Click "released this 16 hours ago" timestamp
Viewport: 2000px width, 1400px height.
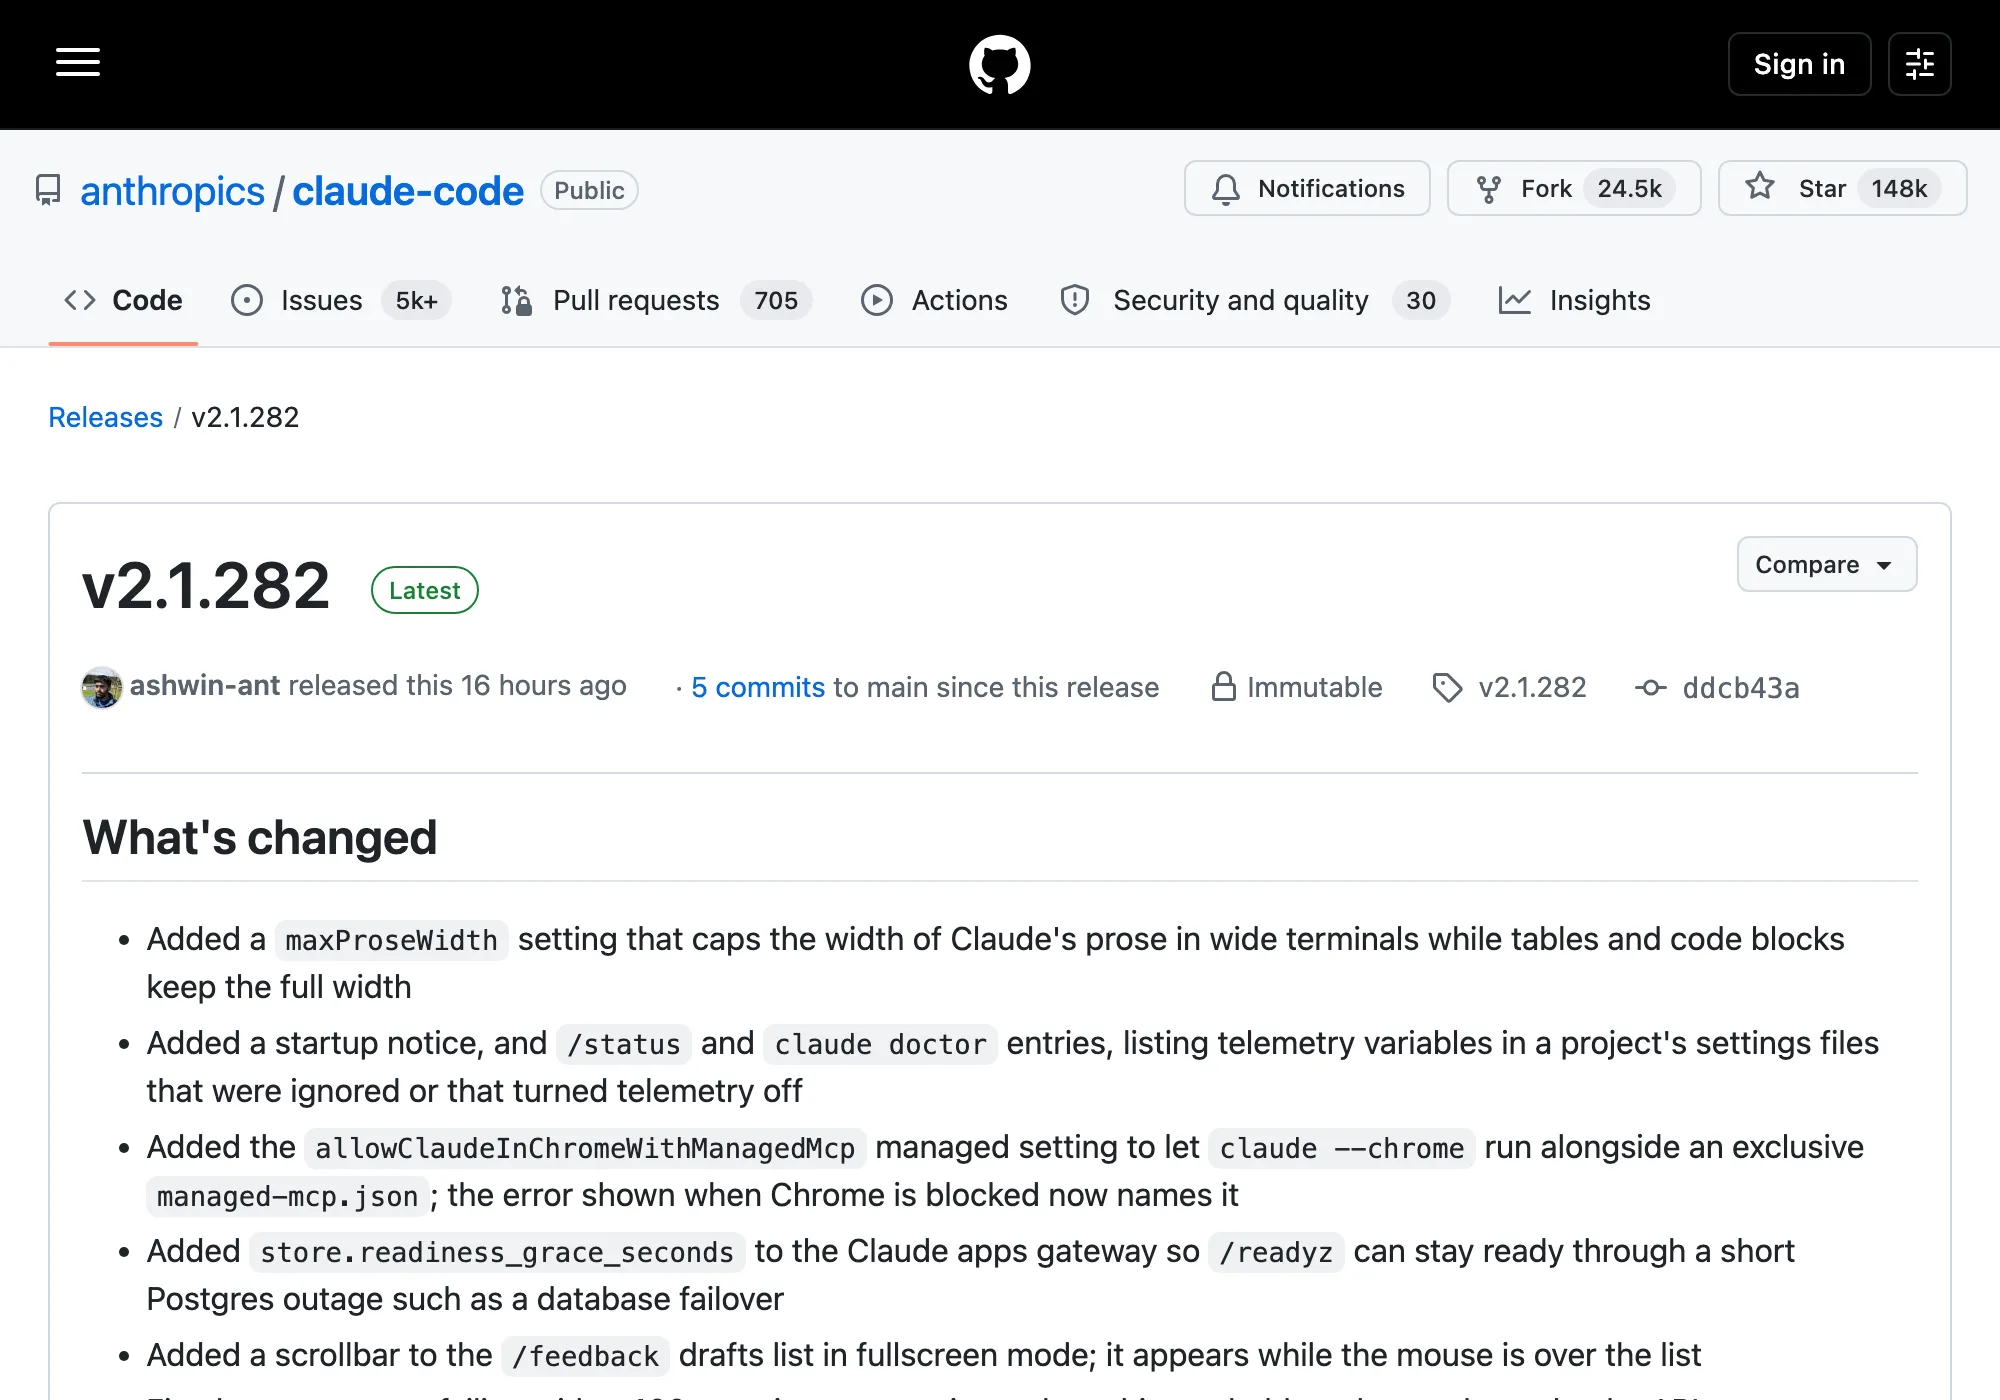[458, 685]
